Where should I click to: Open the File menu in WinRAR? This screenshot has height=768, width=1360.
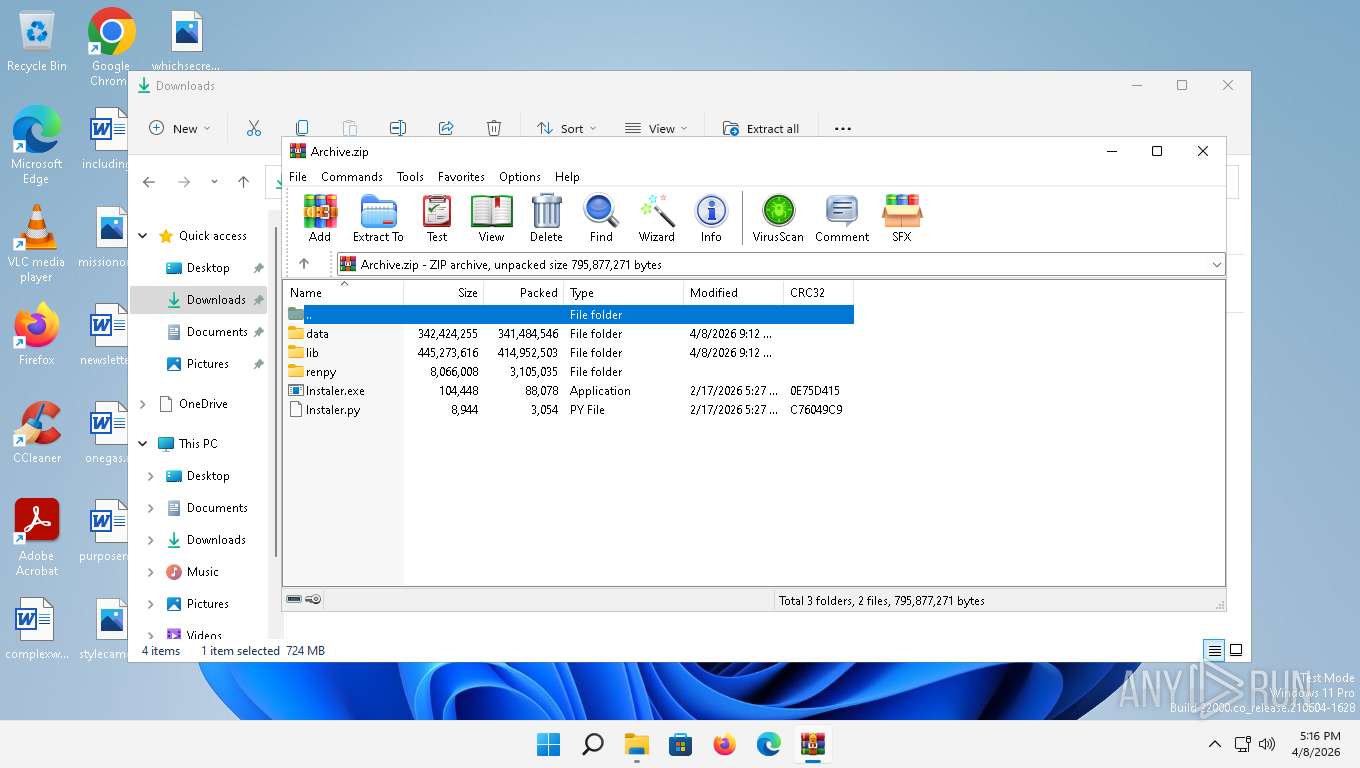pyautogui.click(x=298, y=177)
